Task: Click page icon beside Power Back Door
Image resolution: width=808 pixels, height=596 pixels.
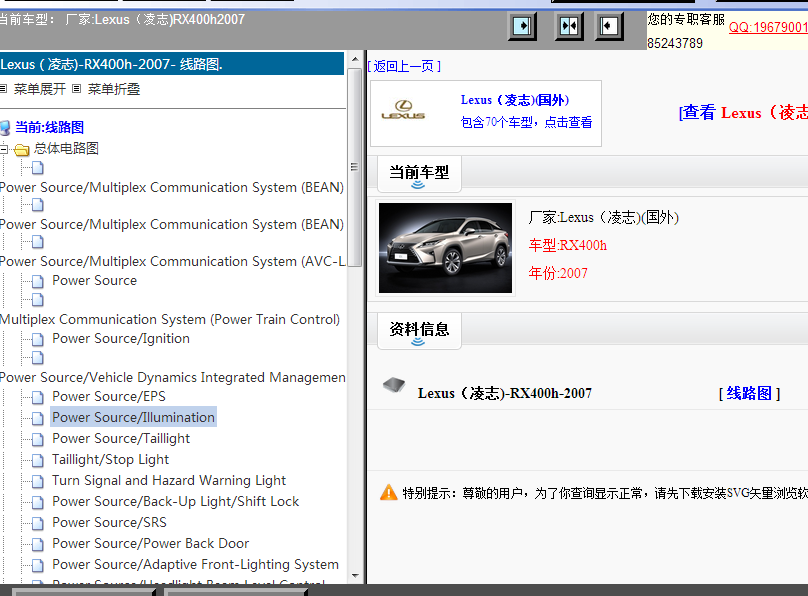Action: pos(38,544)
